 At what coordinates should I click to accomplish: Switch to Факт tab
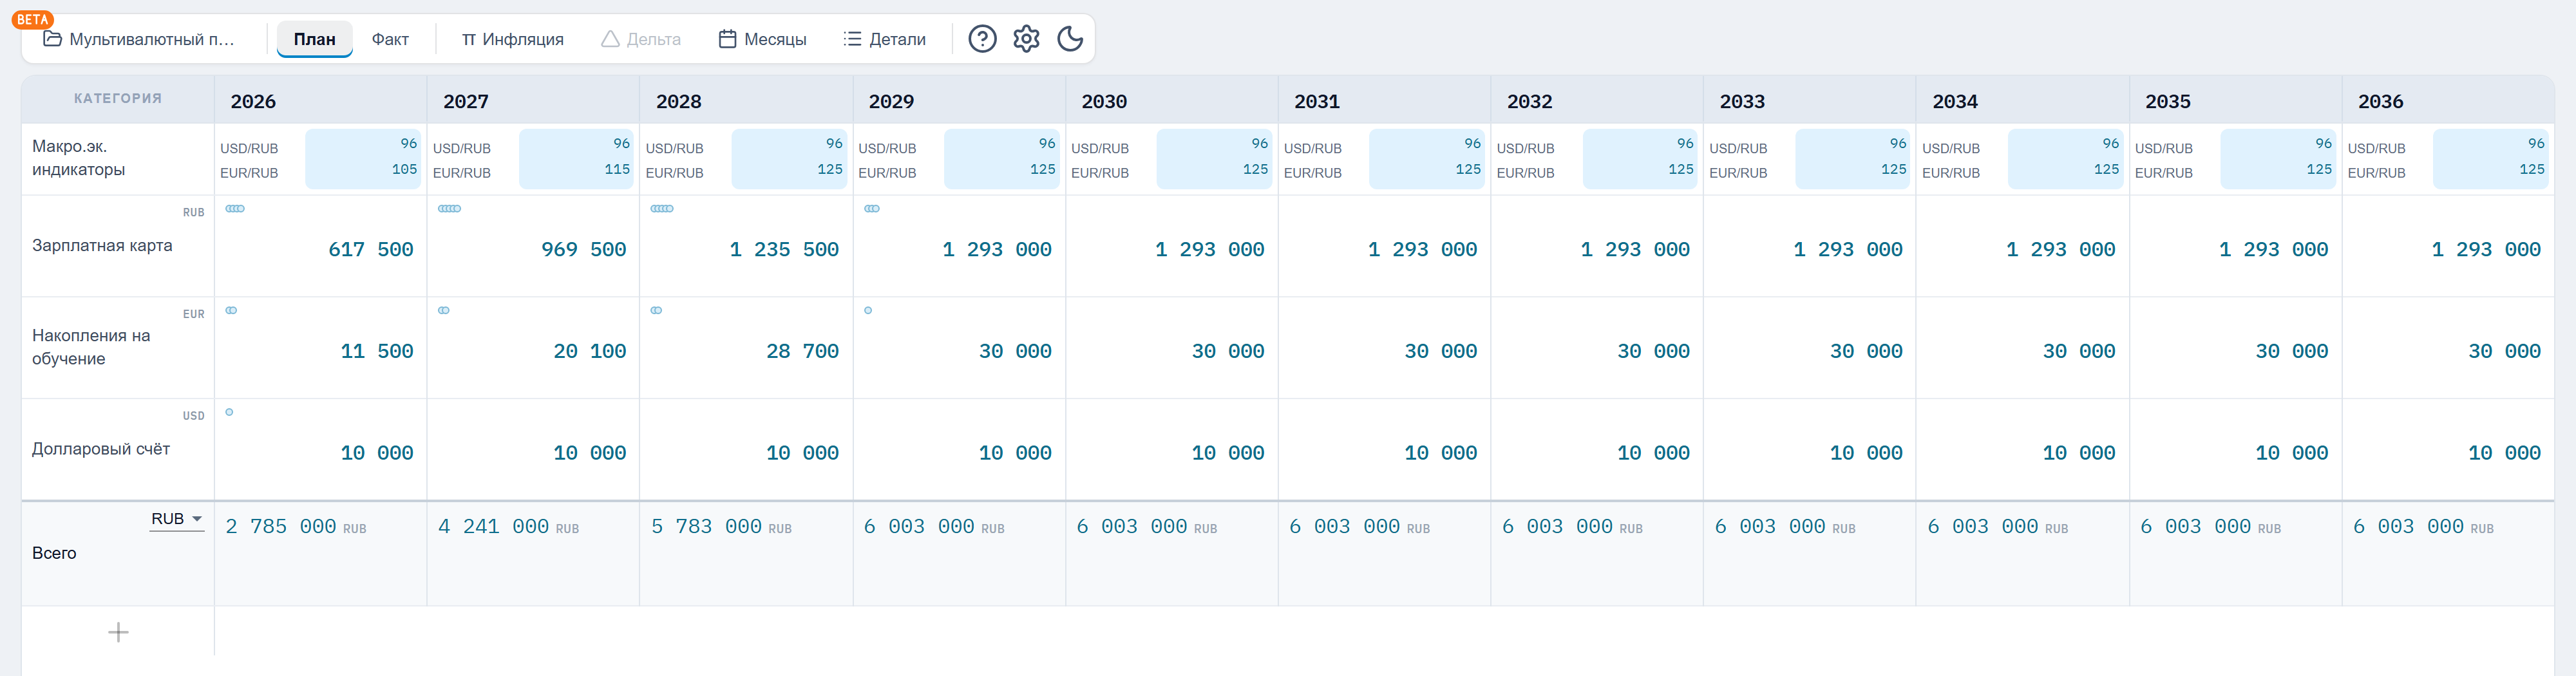click(390, 39)
